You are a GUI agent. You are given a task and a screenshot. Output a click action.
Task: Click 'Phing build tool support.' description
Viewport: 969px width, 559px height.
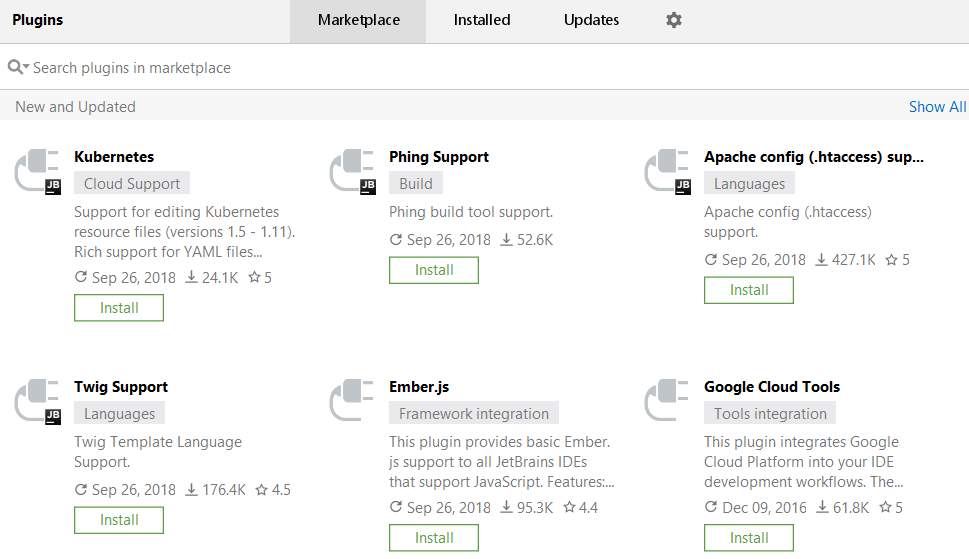pyautogui.click(x=471, y=212)
